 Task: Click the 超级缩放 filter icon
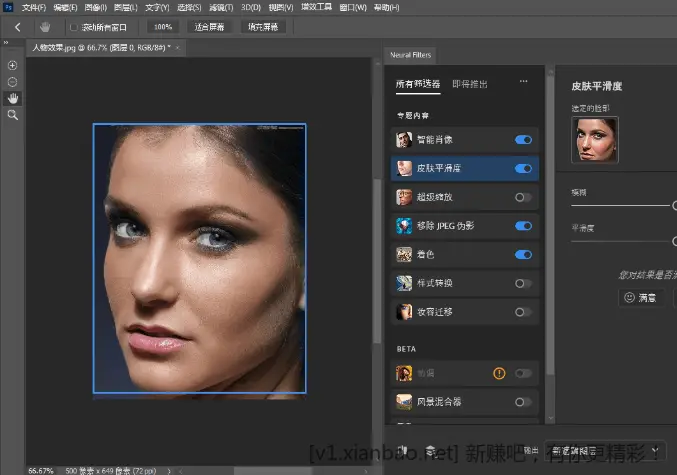[x=404, y=197]
